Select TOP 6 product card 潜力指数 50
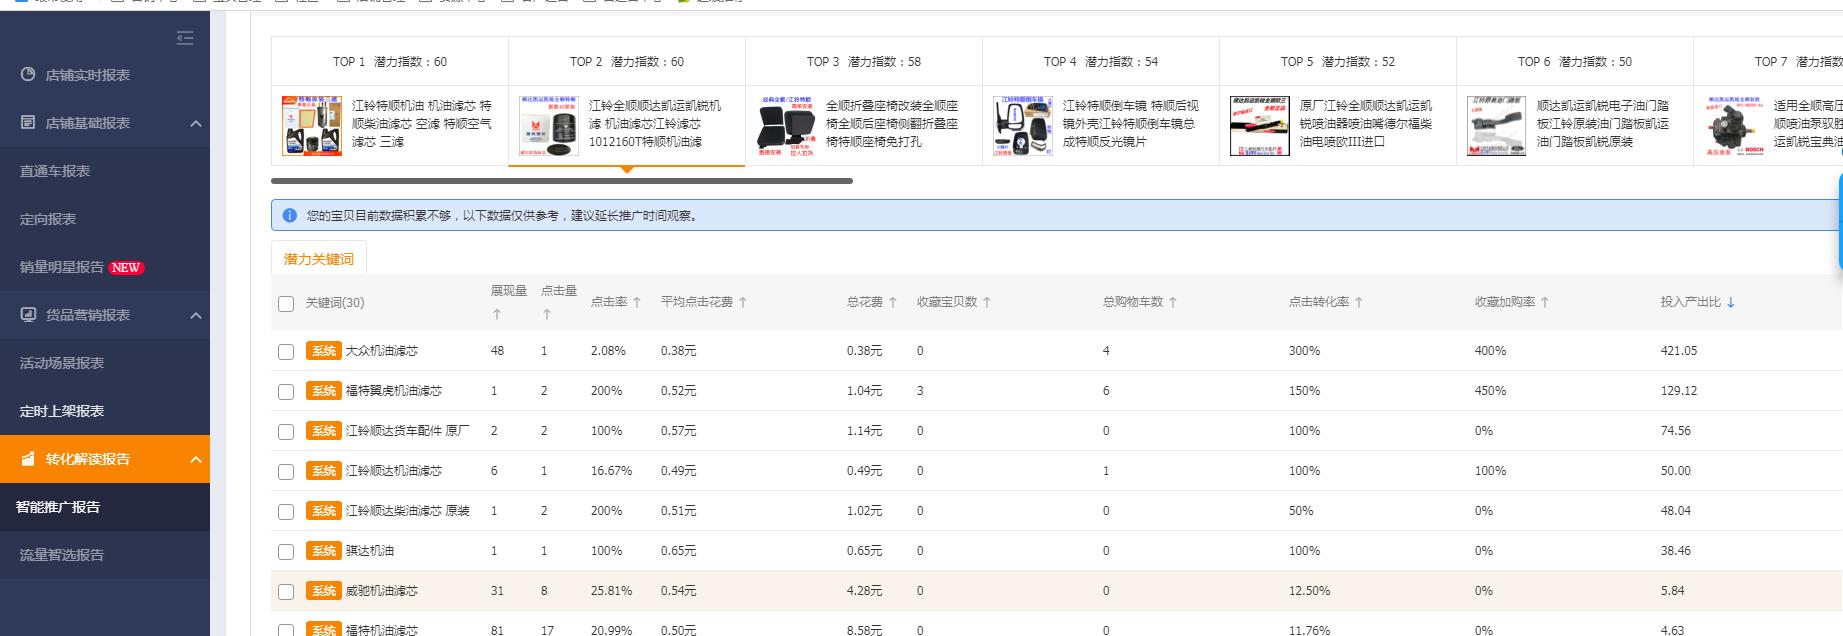 point(1575,101)
